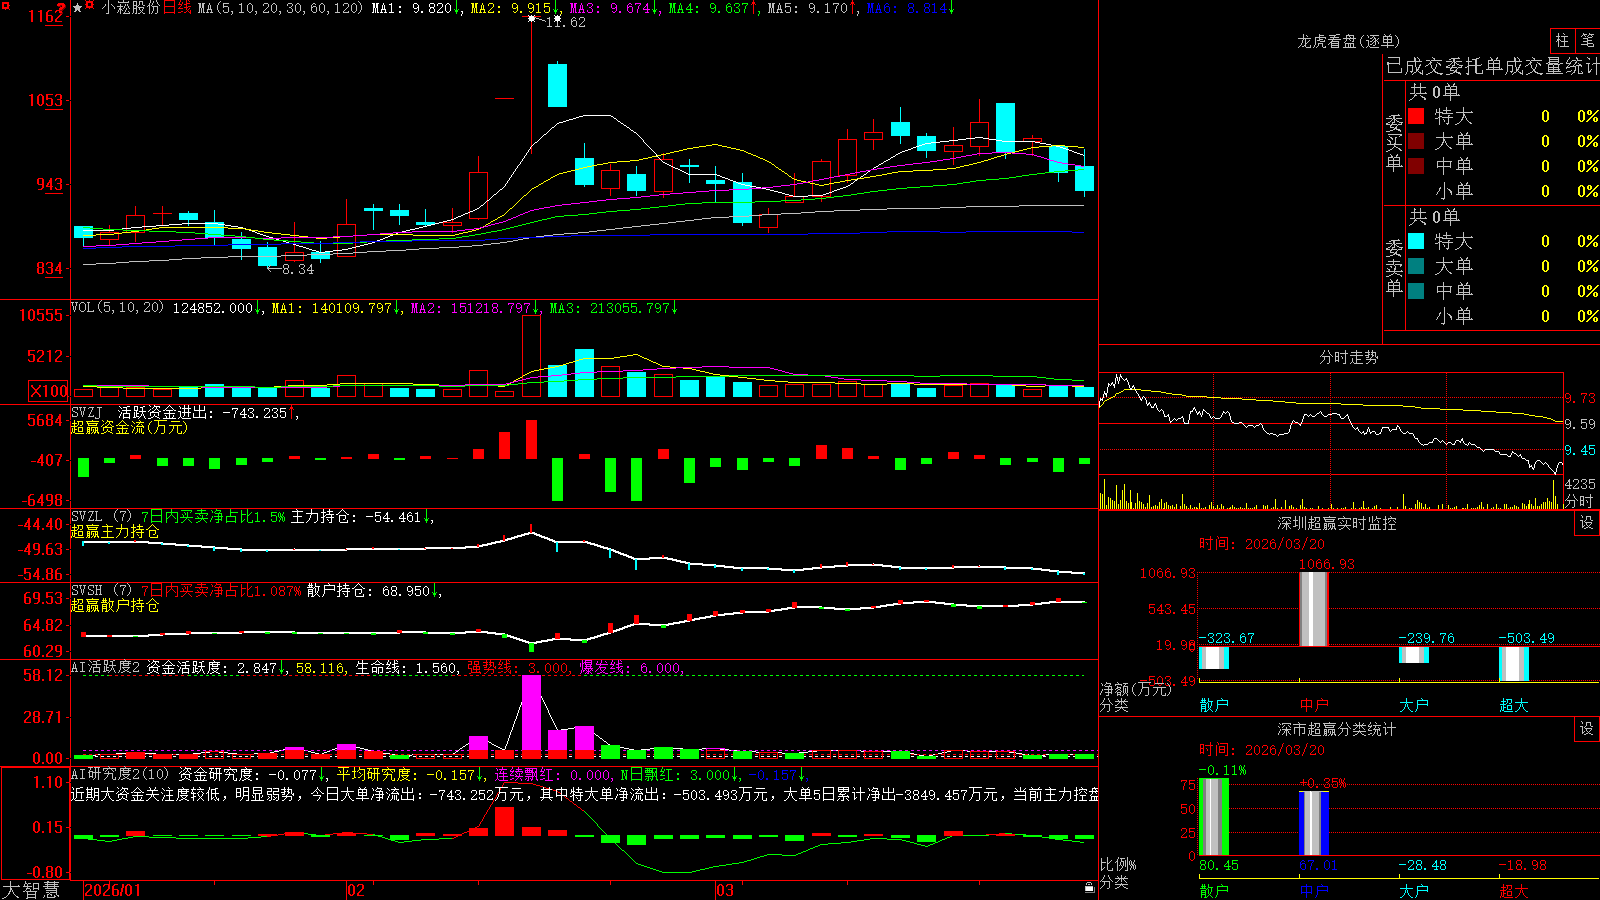The image size is (1600, 900).
Task: Click the red 特大 buy-order color swatch
Action: 1416,116
